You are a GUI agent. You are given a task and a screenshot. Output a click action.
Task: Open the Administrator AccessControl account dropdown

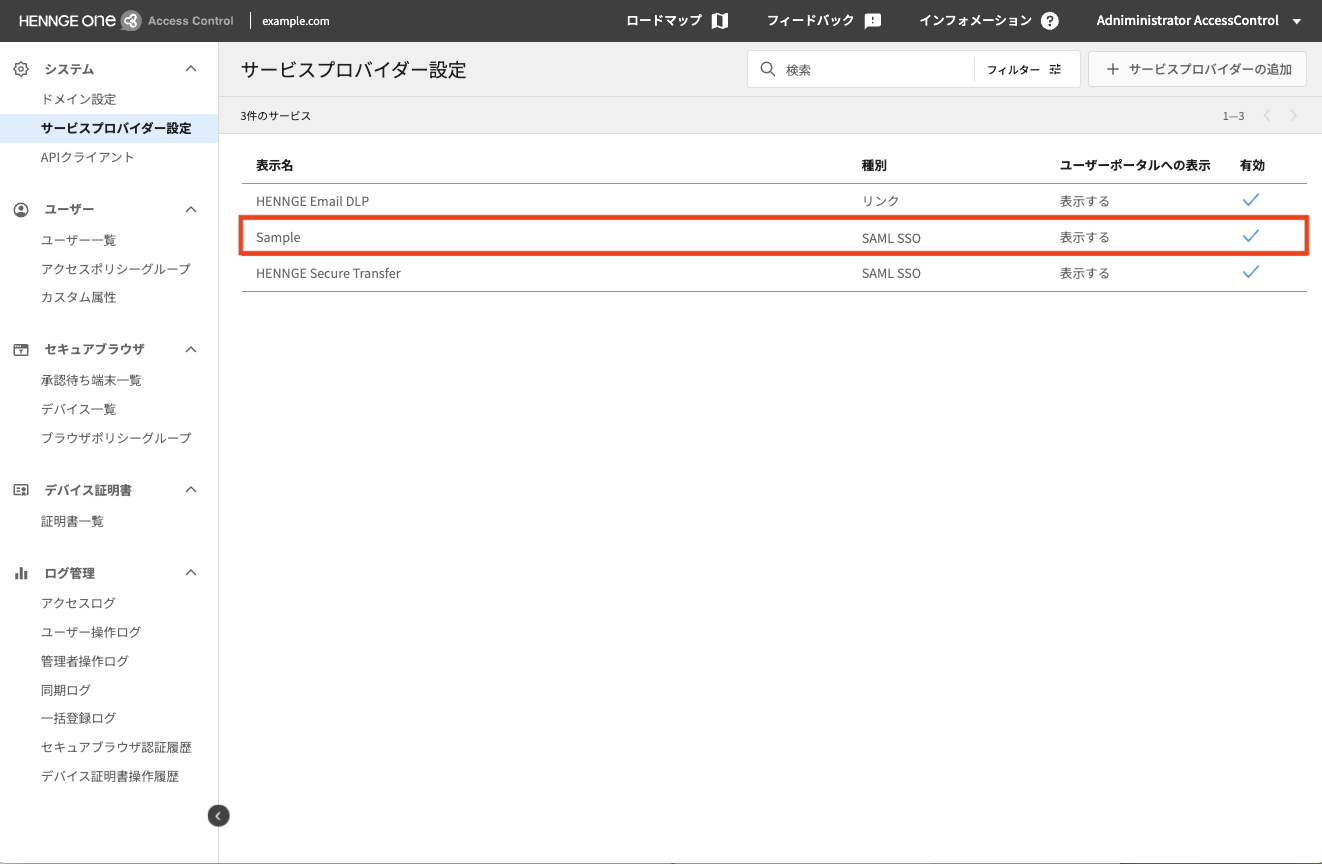1198,21
